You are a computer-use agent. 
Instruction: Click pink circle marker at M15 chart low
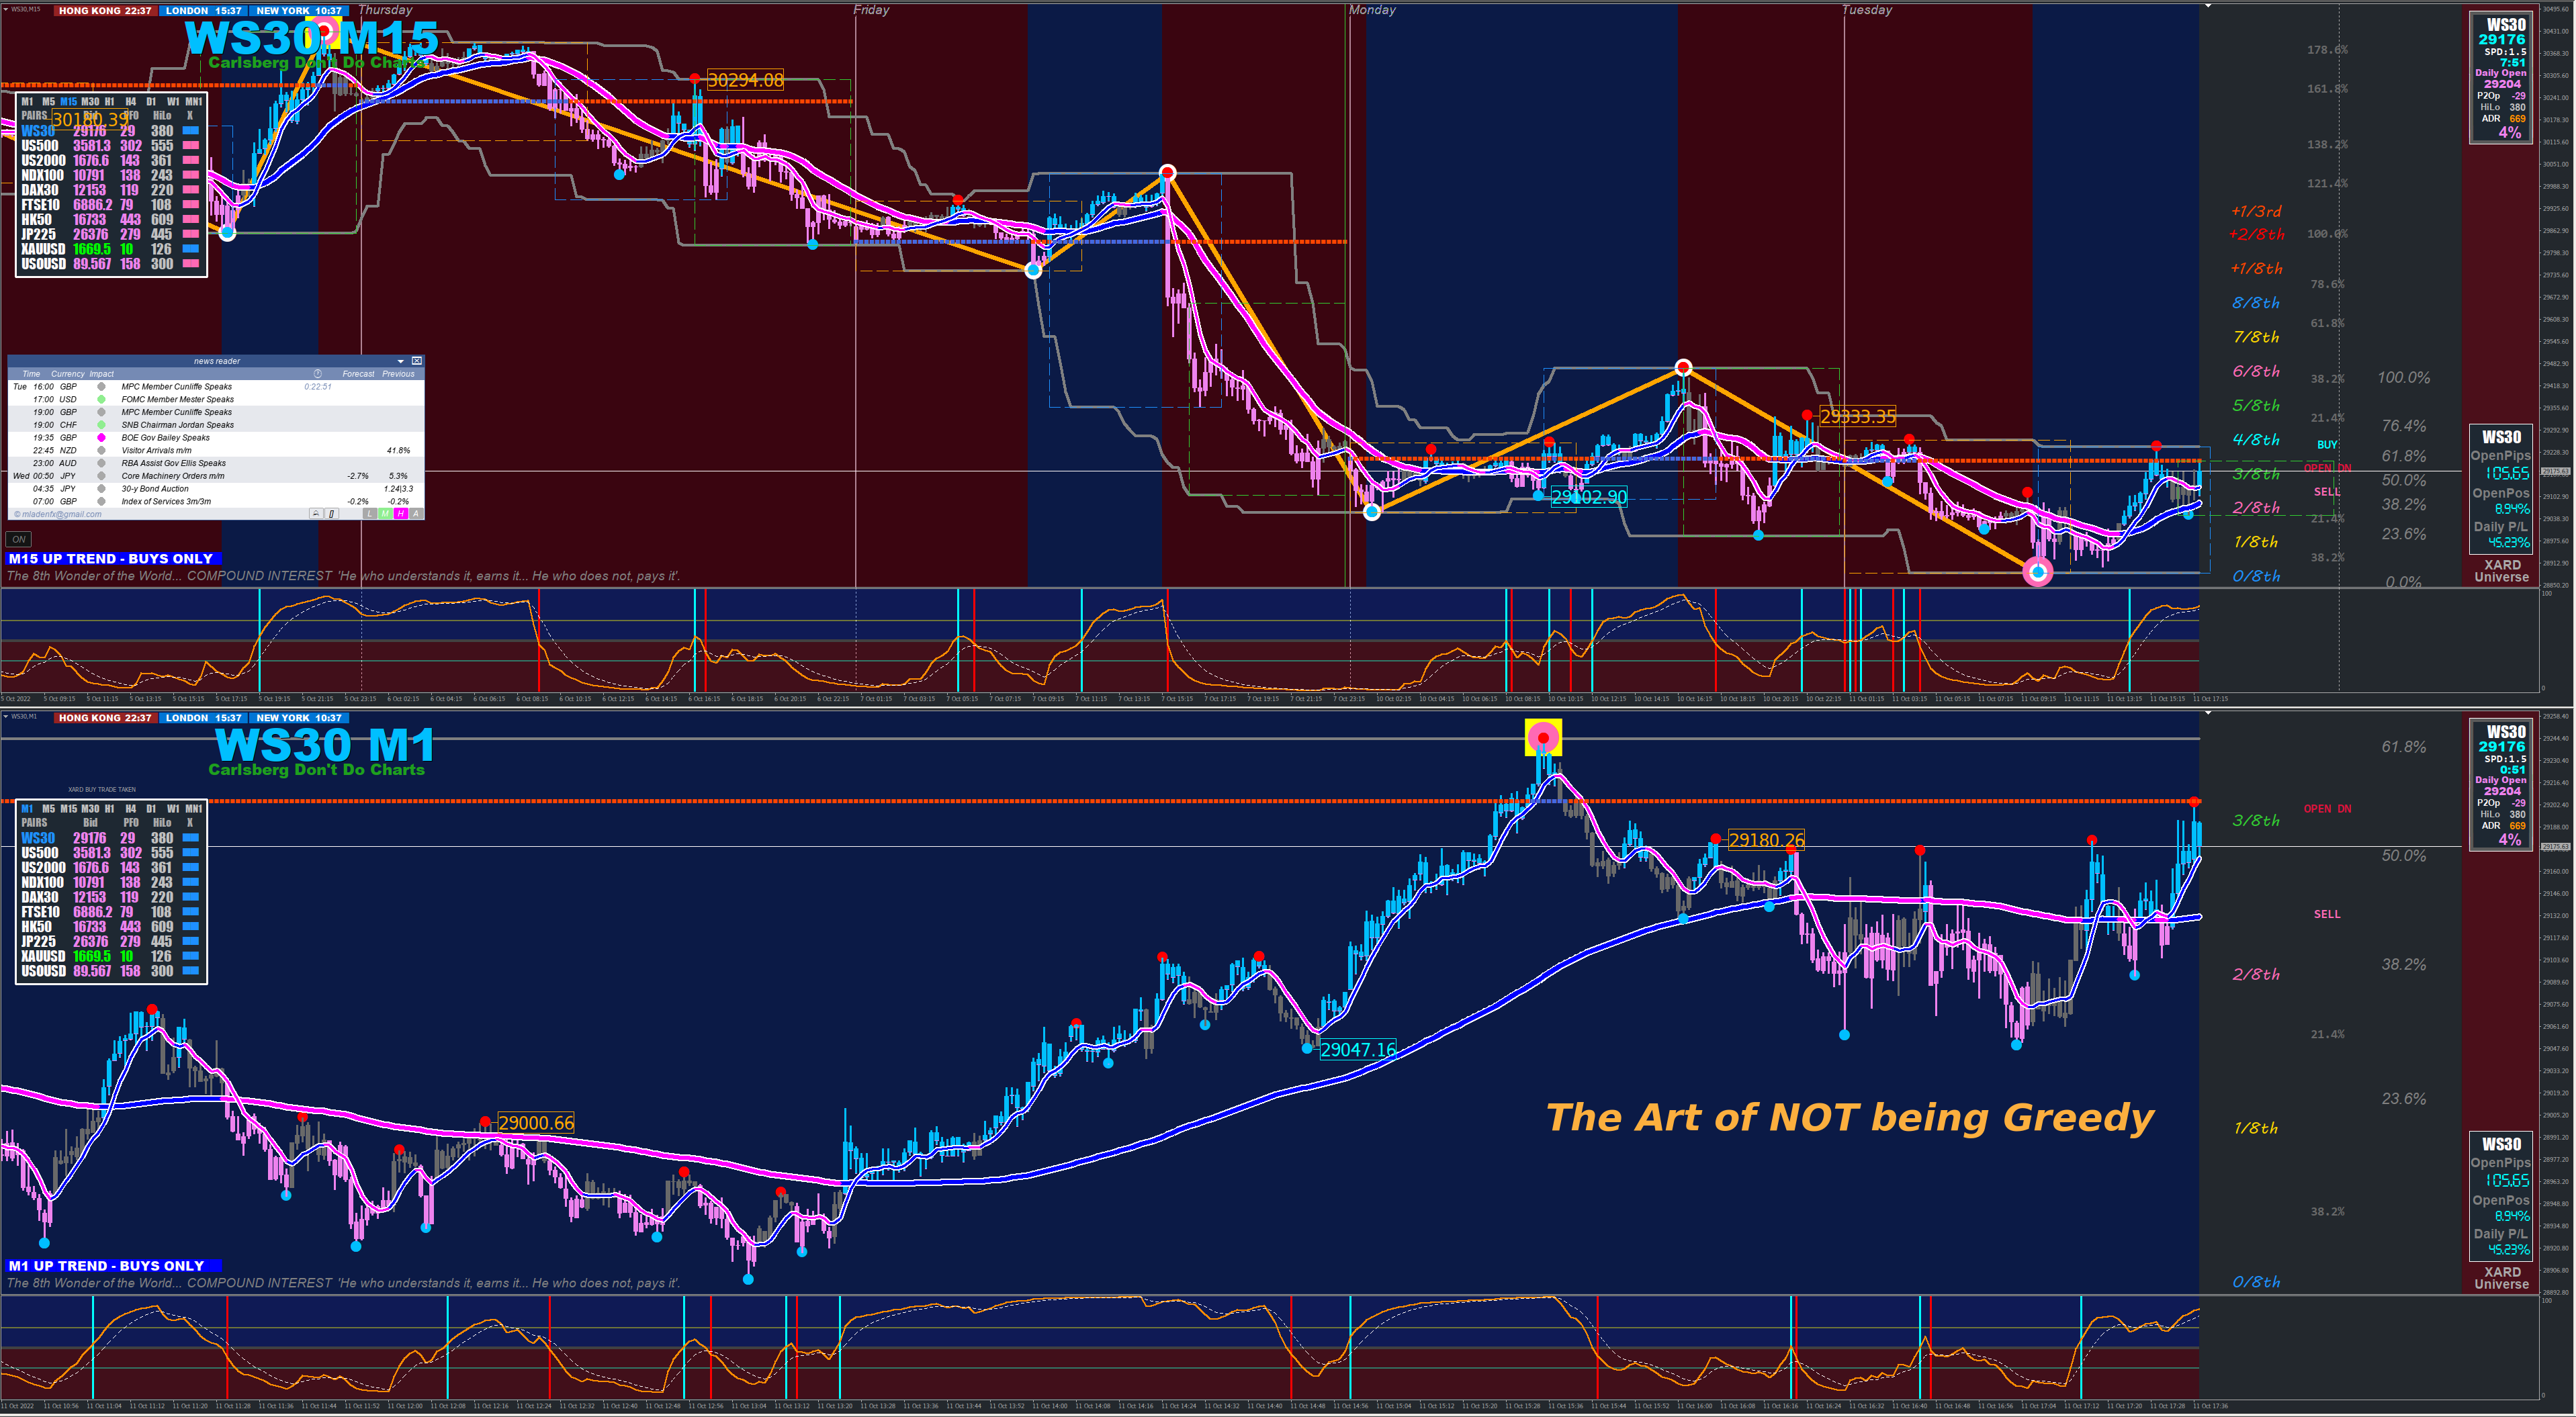pyautogui.click(x=2037, y=572)
